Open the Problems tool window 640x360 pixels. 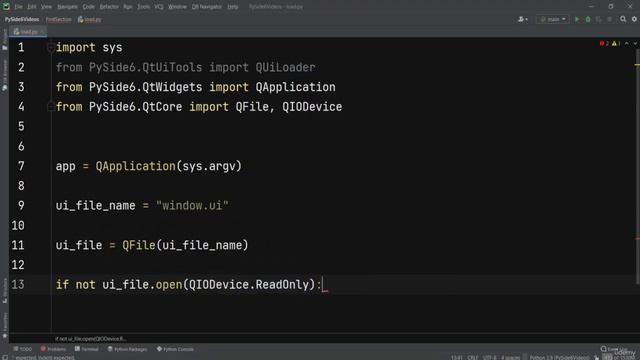[53, 349]
